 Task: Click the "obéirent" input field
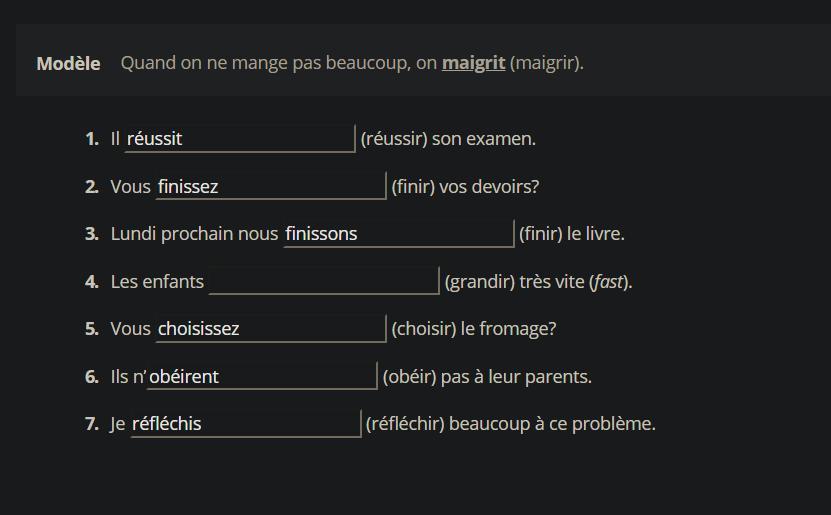pyautogui.click(x=261, y=377)
